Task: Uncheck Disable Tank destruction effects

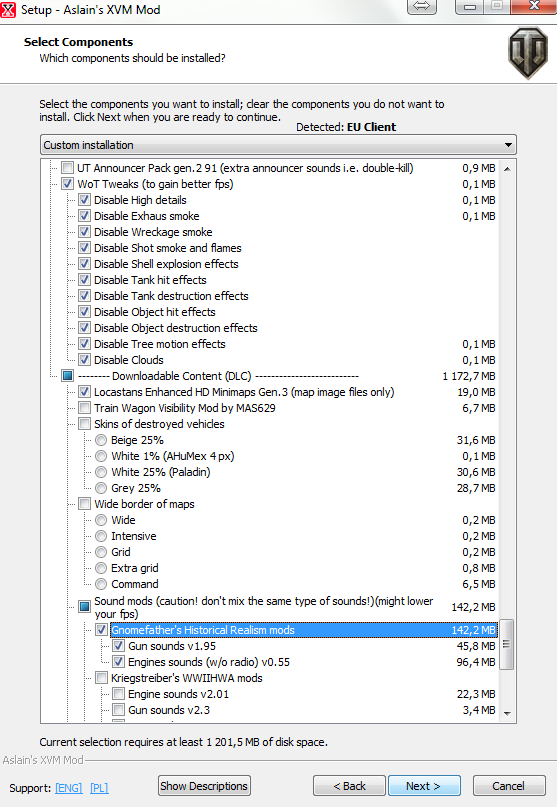Action: coord(84,295)
